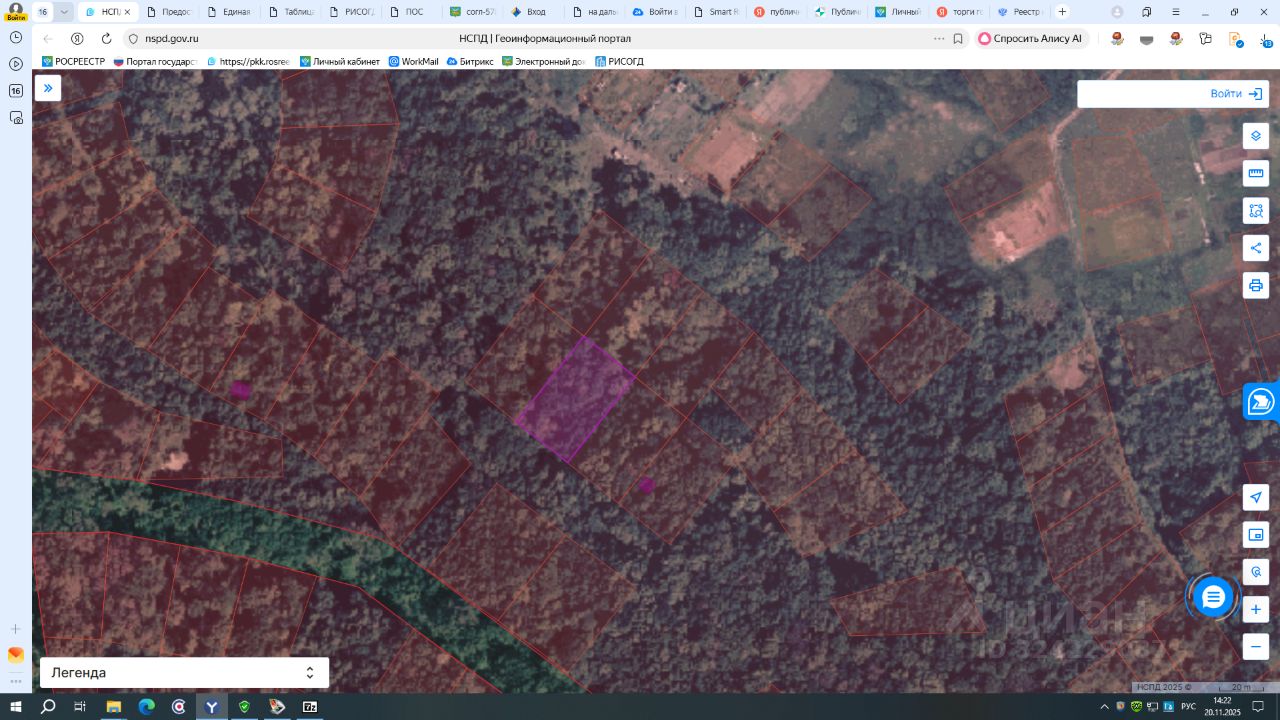Print the map using printer icon
The width and height of the screenshot is (1280, 720).
[x=1256, y=285]
